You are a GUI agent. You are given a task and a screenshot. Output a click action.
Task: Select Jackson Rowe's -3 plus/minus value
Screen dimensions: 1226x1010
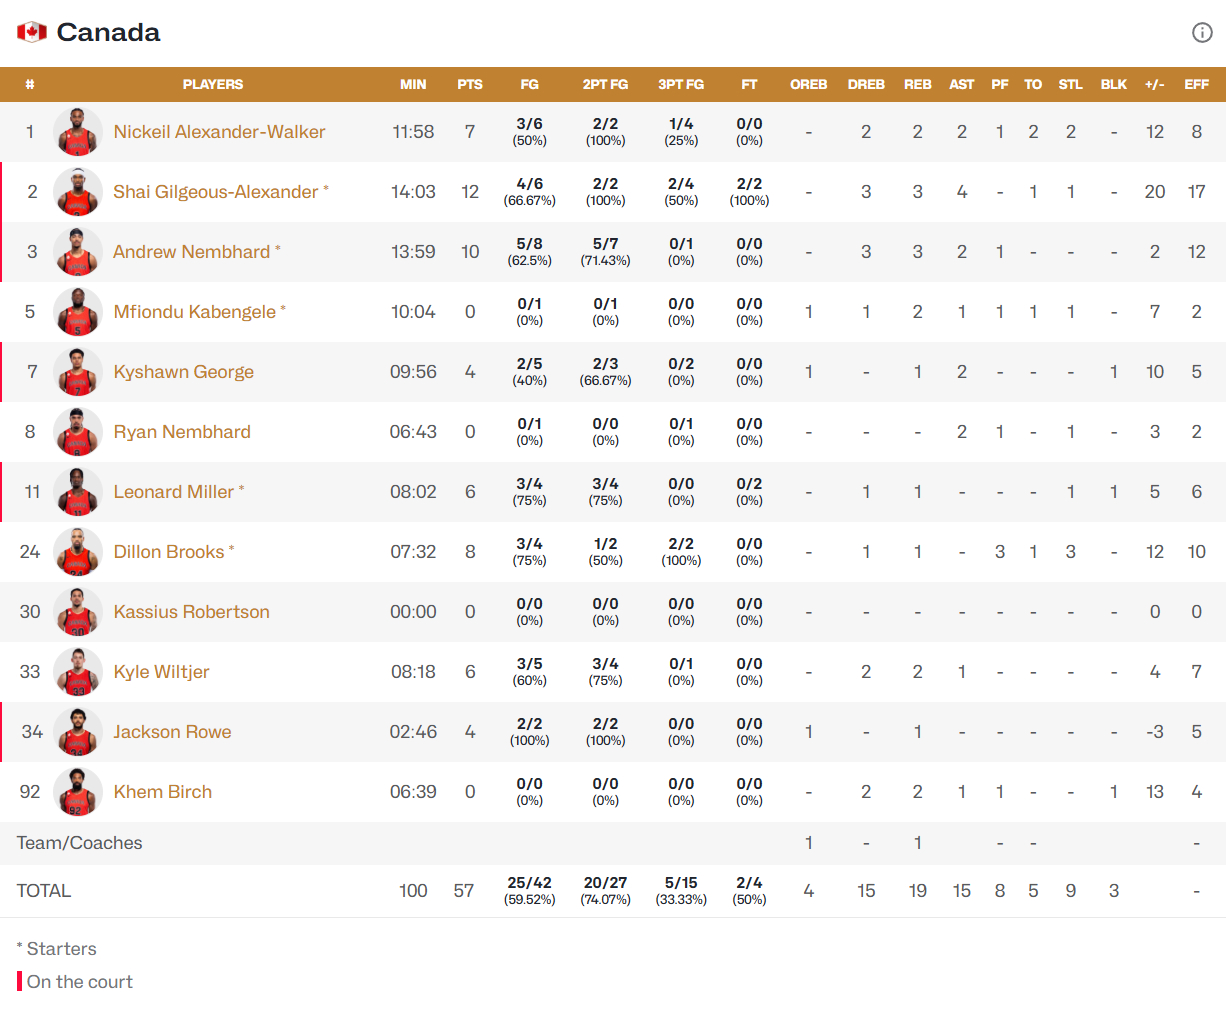click(1154, 732)
